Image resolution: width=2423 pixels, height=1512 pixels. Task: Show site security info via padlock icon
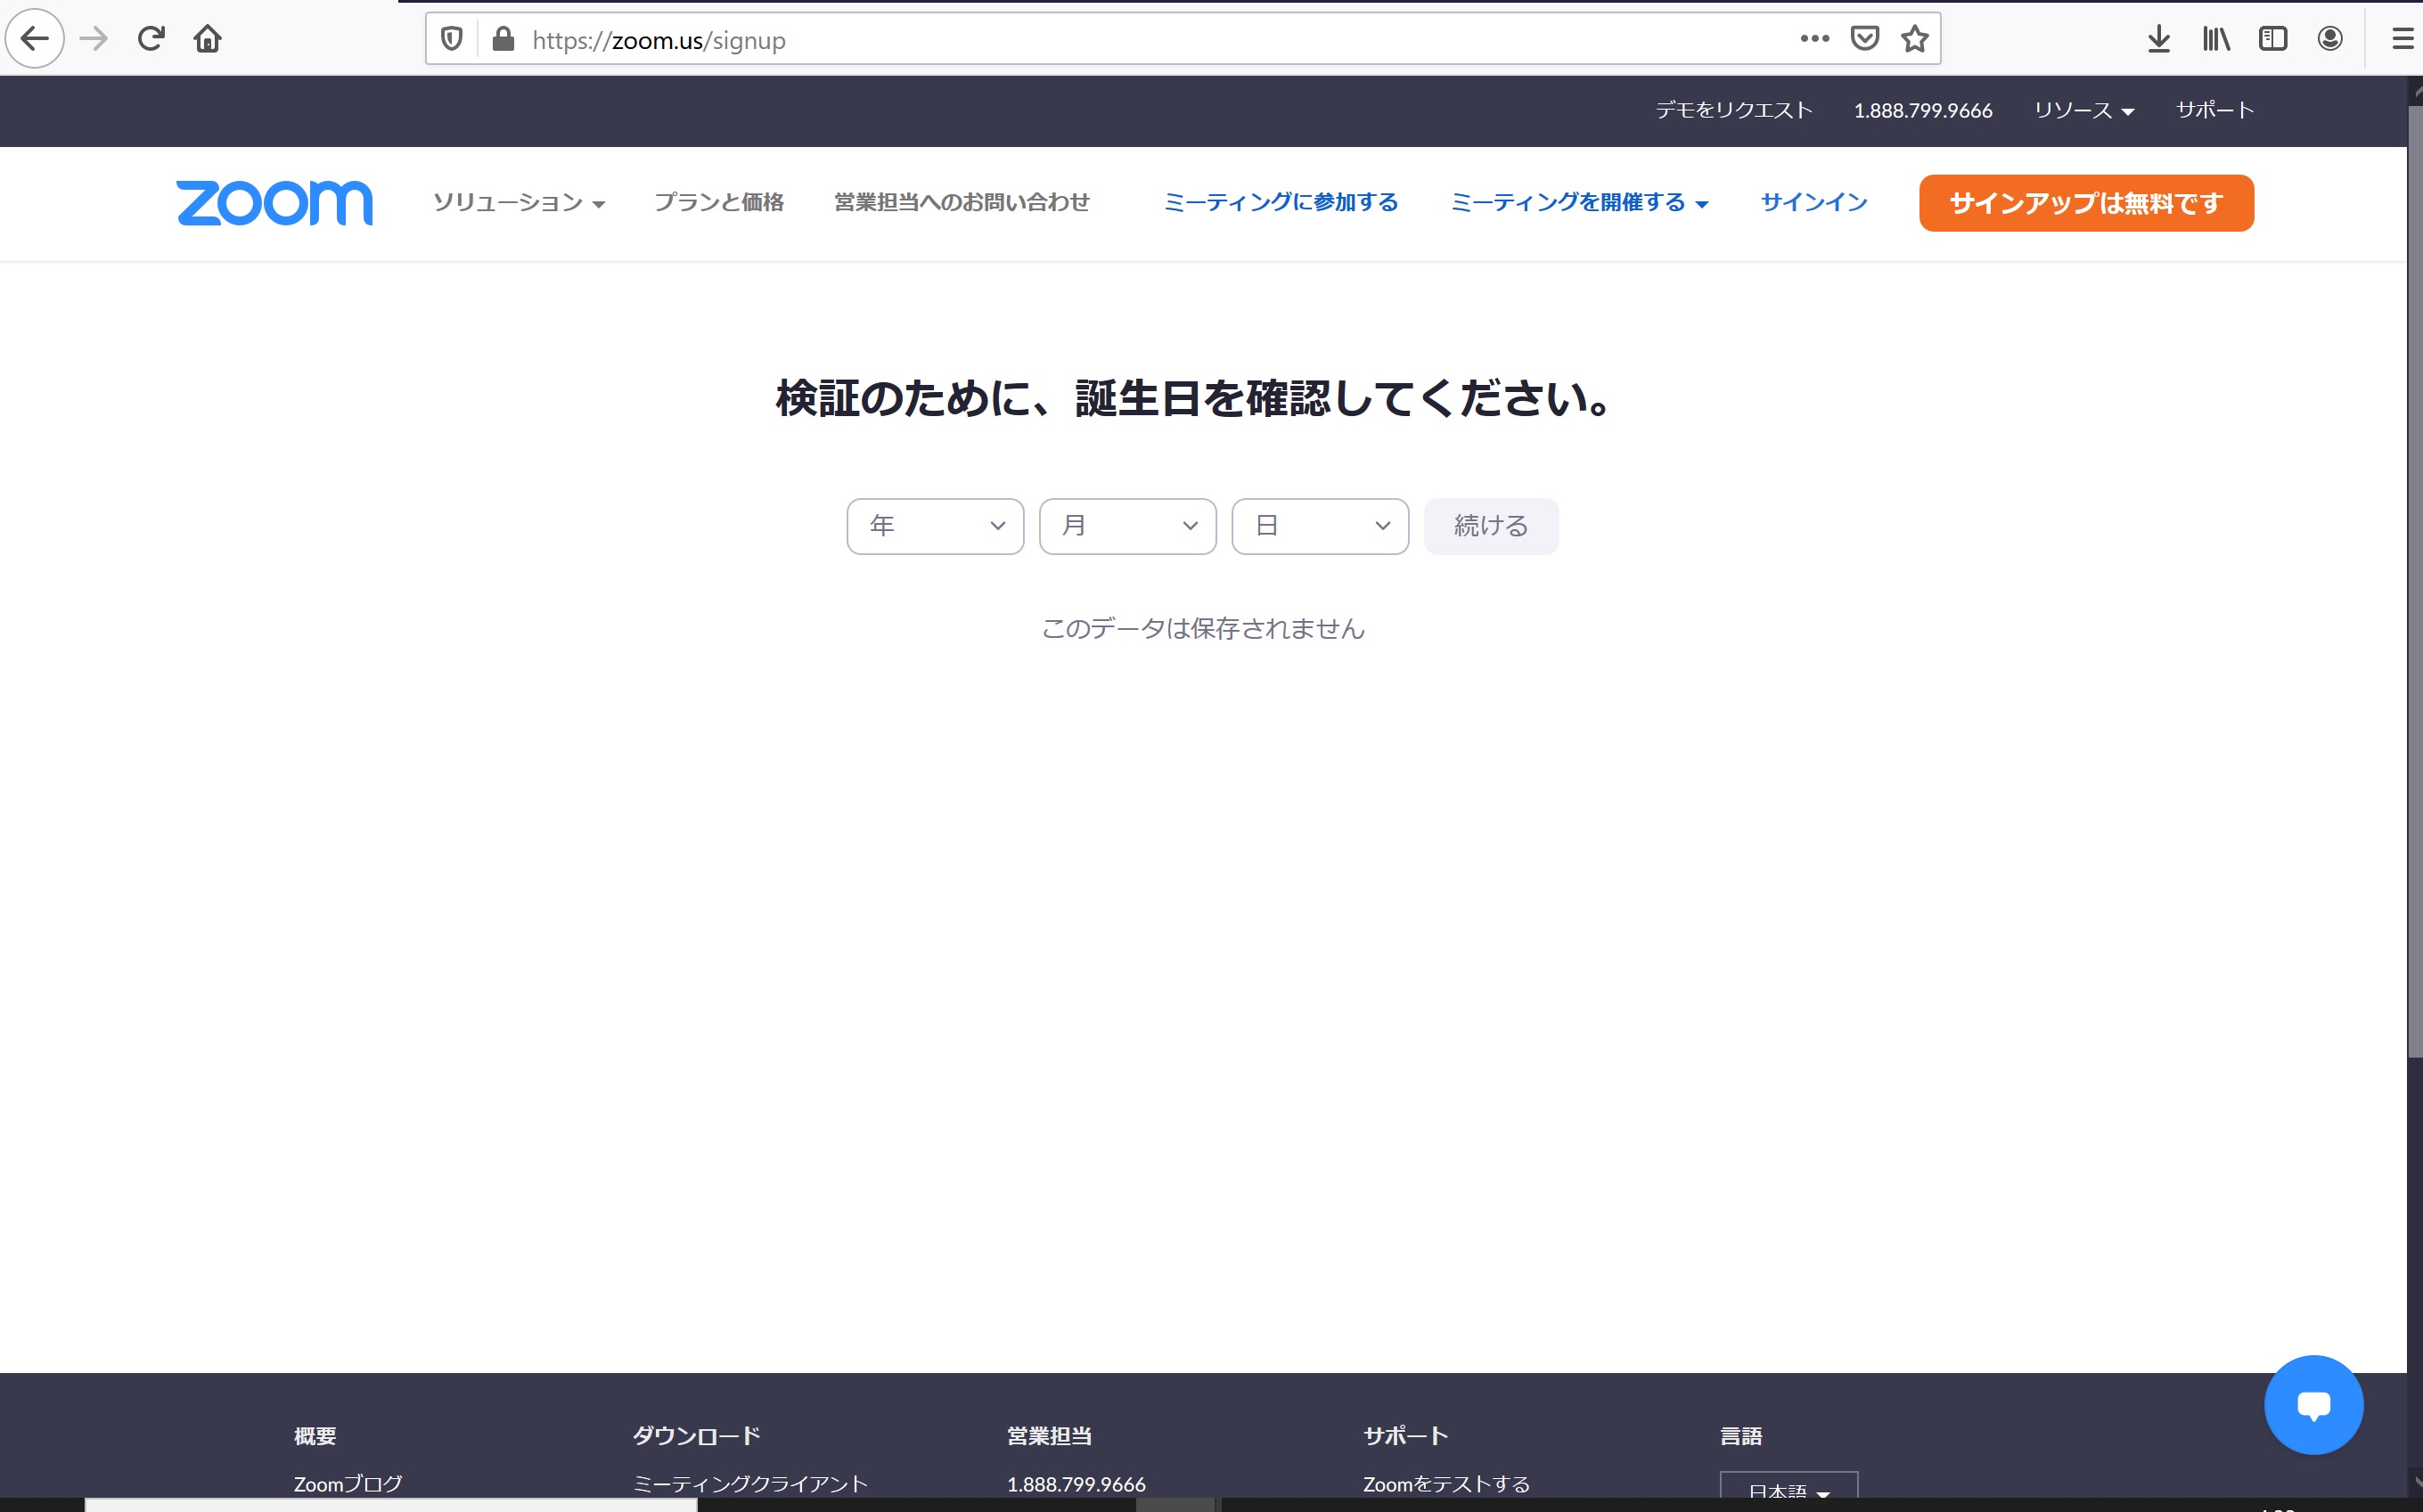click(503, 39)
